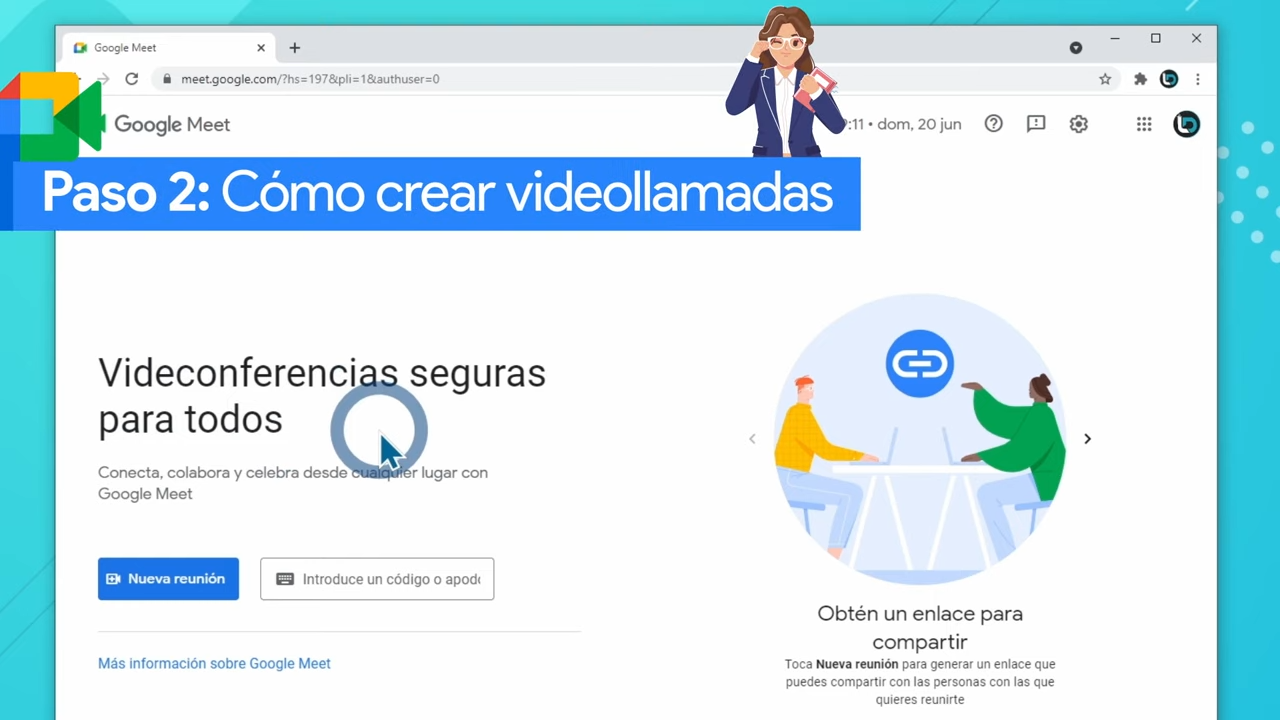Go back with the left carousel arrow
This screenshot has width=1280, height=720.
click(x=752, y=438)
